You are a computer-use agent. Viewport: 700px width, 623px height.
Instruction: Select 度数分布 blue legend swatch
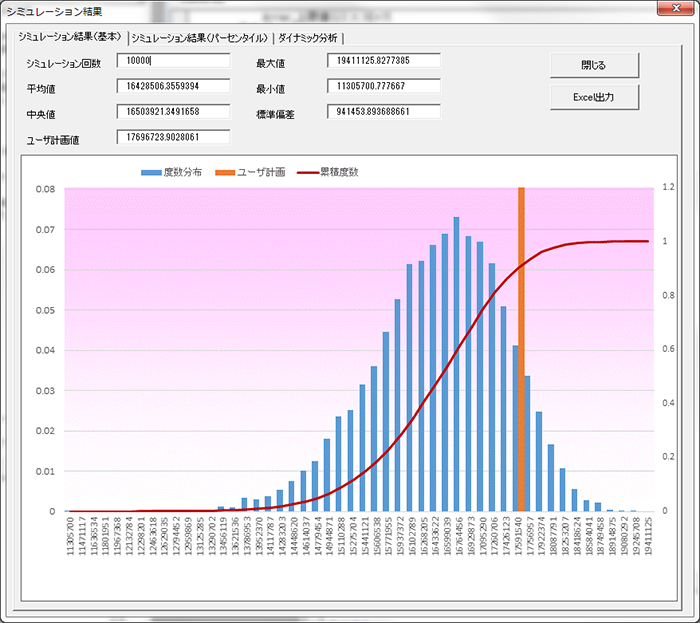(x=151, y=173)
